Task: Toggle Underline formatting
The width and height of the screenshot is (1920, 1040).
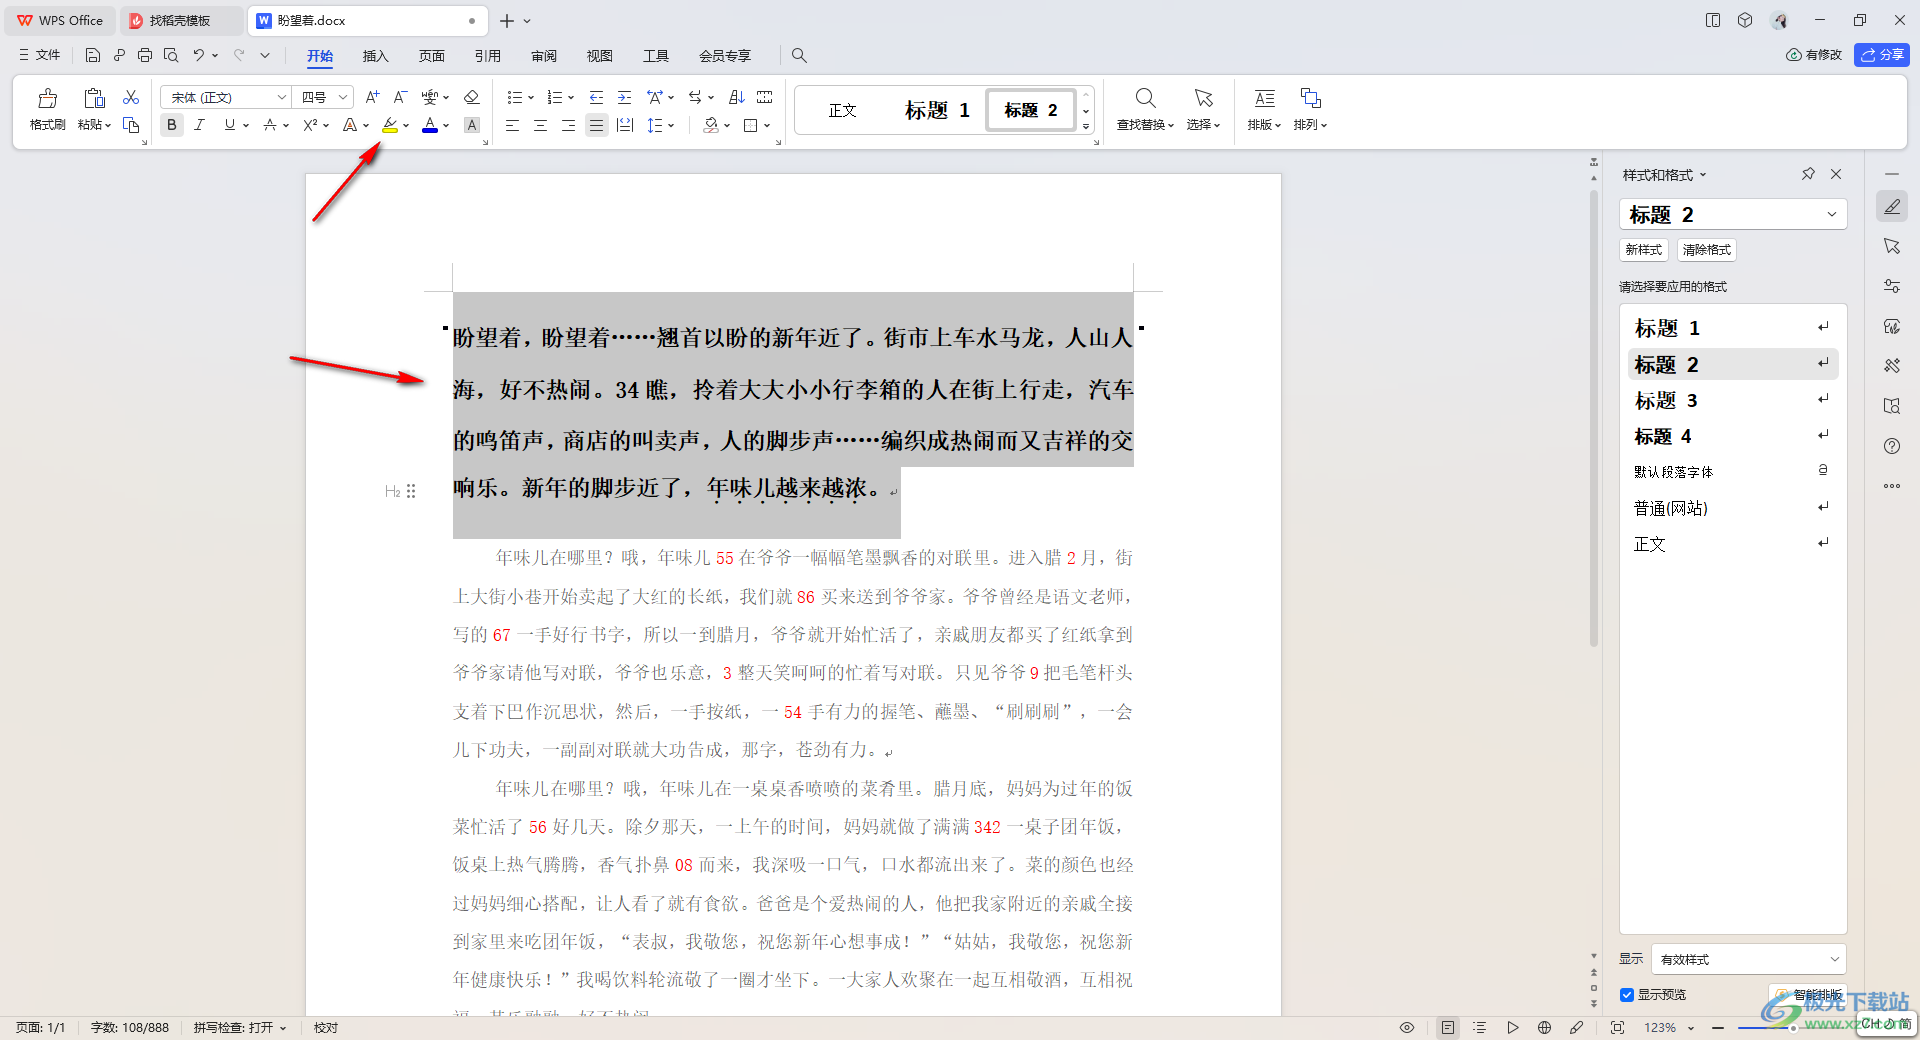Action: [x=230, y=125]
